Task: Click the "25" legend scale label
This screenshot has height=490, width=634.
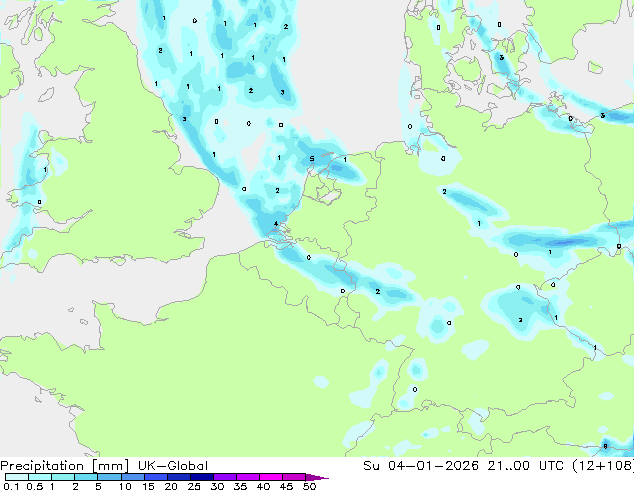Action: click(194, 486)
